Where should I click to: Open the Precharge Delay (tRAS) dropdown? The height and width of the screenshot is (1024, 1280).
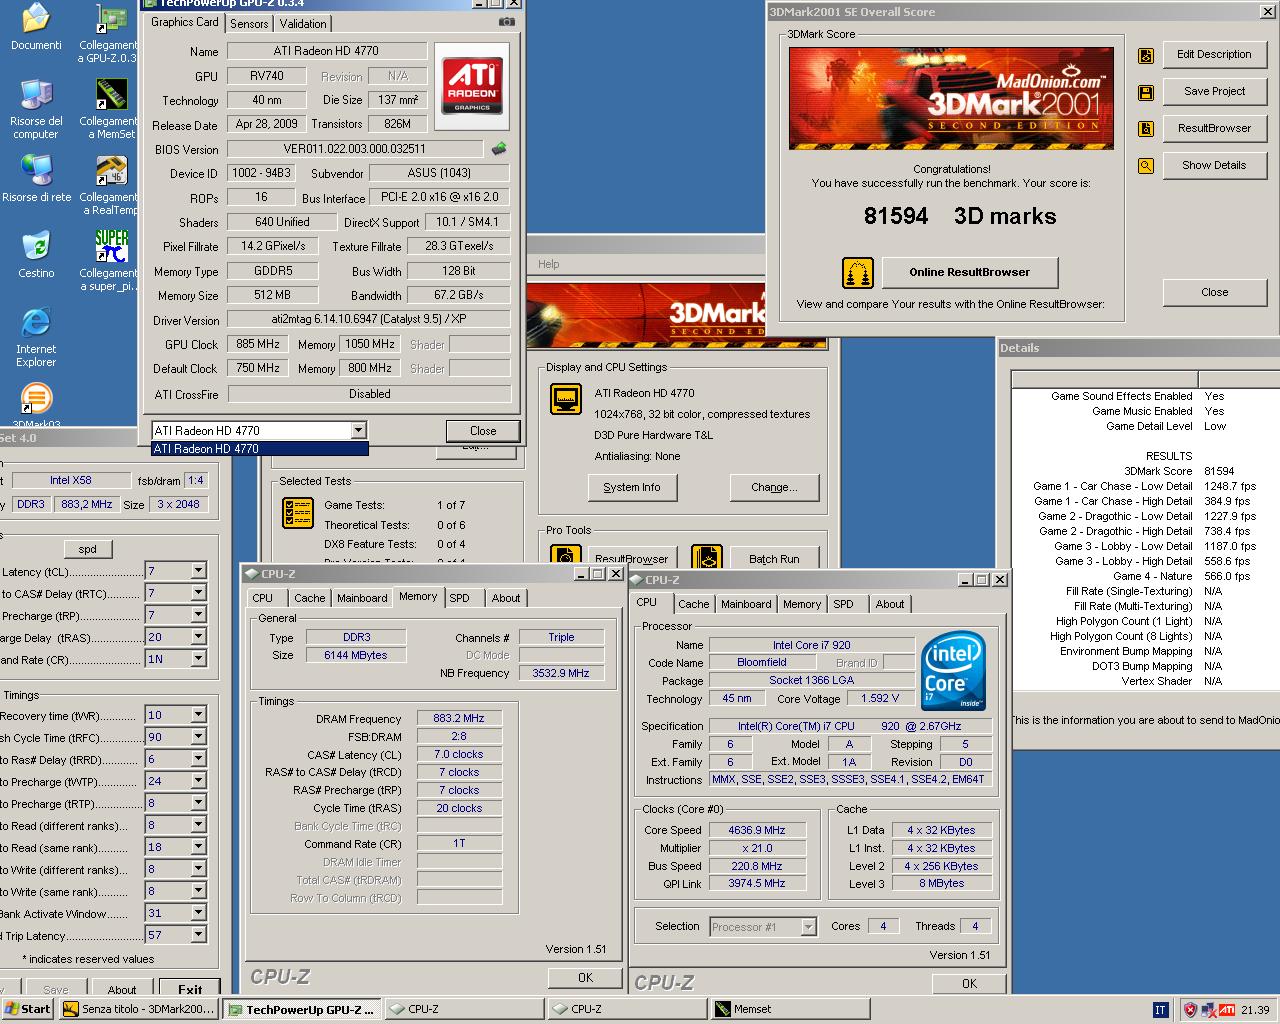(x=198, y=637)
